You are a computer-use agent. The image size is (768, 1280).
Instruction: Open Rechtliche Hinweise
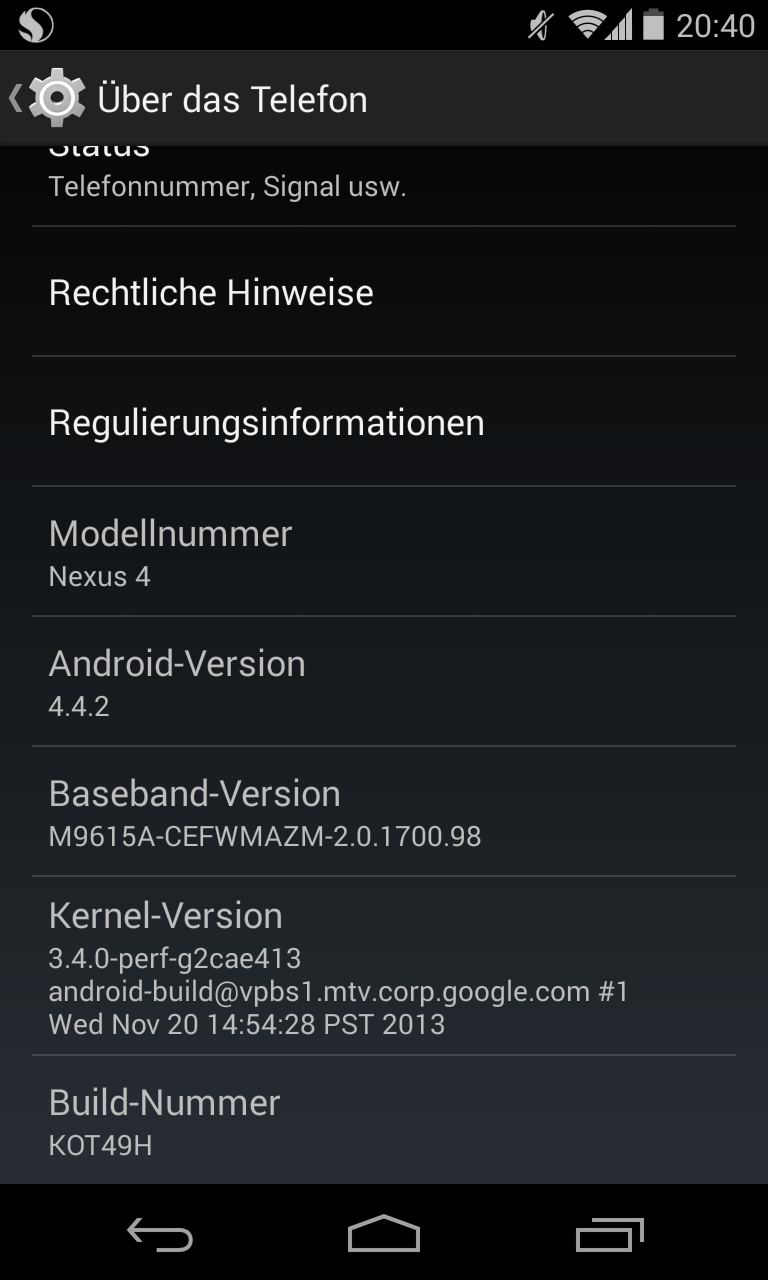pyautogui.click(x=384, y=292)
